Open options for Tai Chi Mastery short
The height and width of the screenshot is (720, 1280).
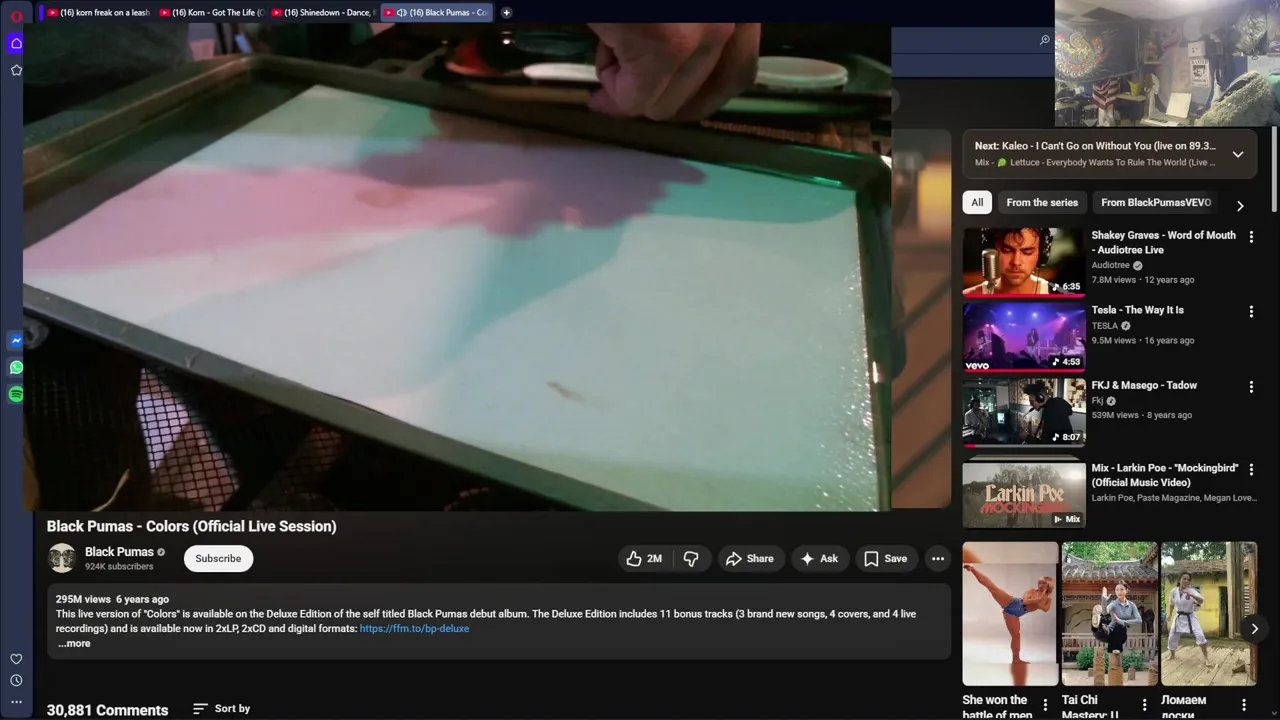[1144, 705]
